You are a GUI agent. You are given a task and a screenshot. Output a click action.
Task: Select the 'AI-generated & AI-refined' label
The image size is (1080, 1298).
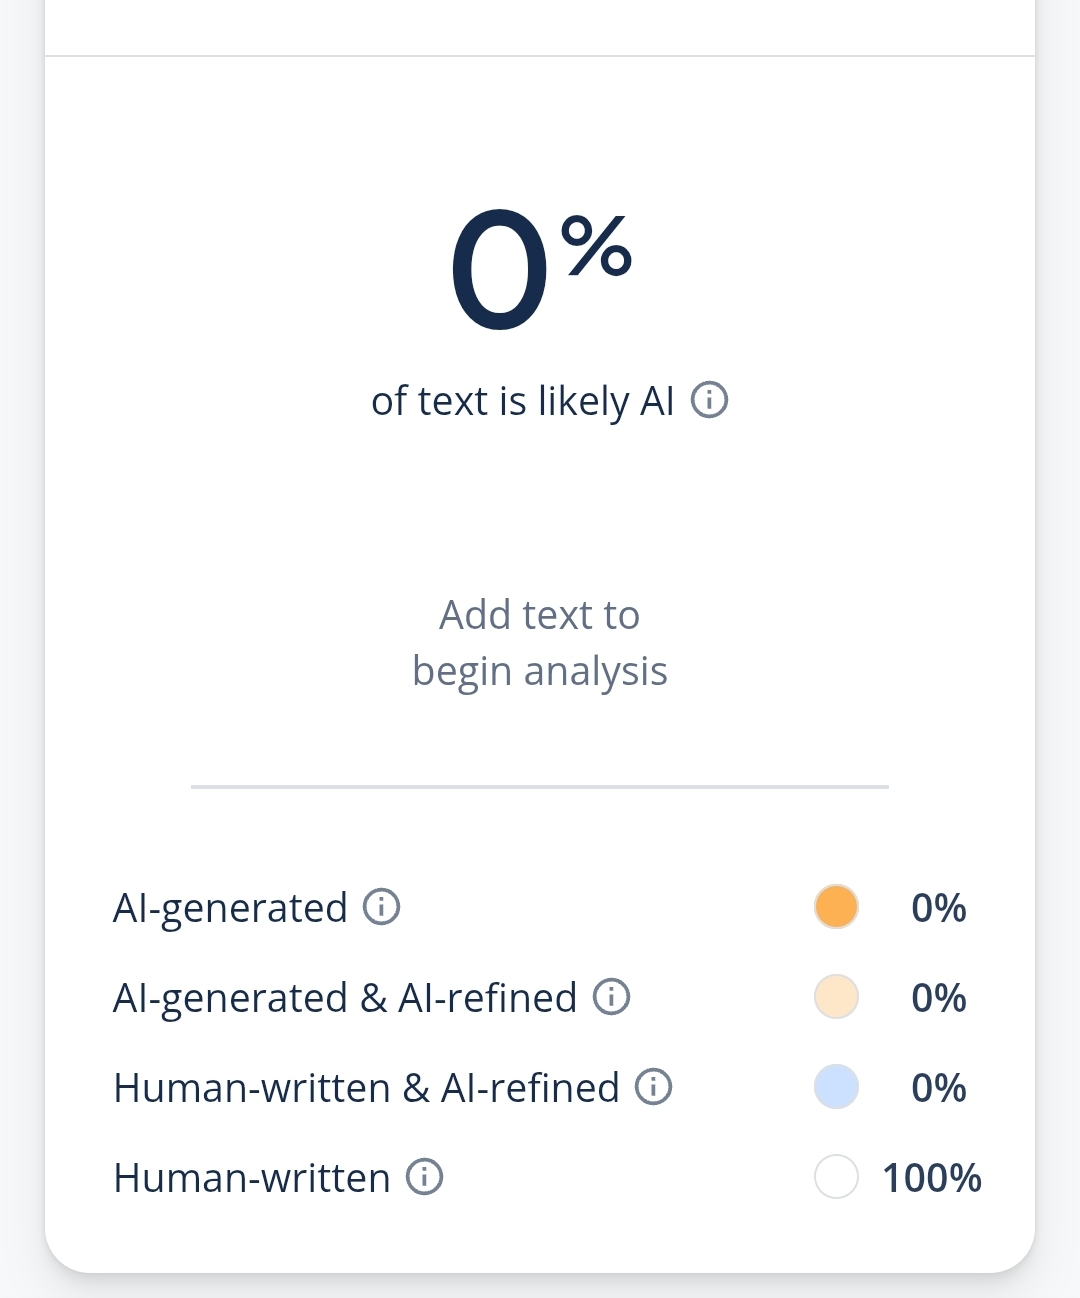click(345, 998)
